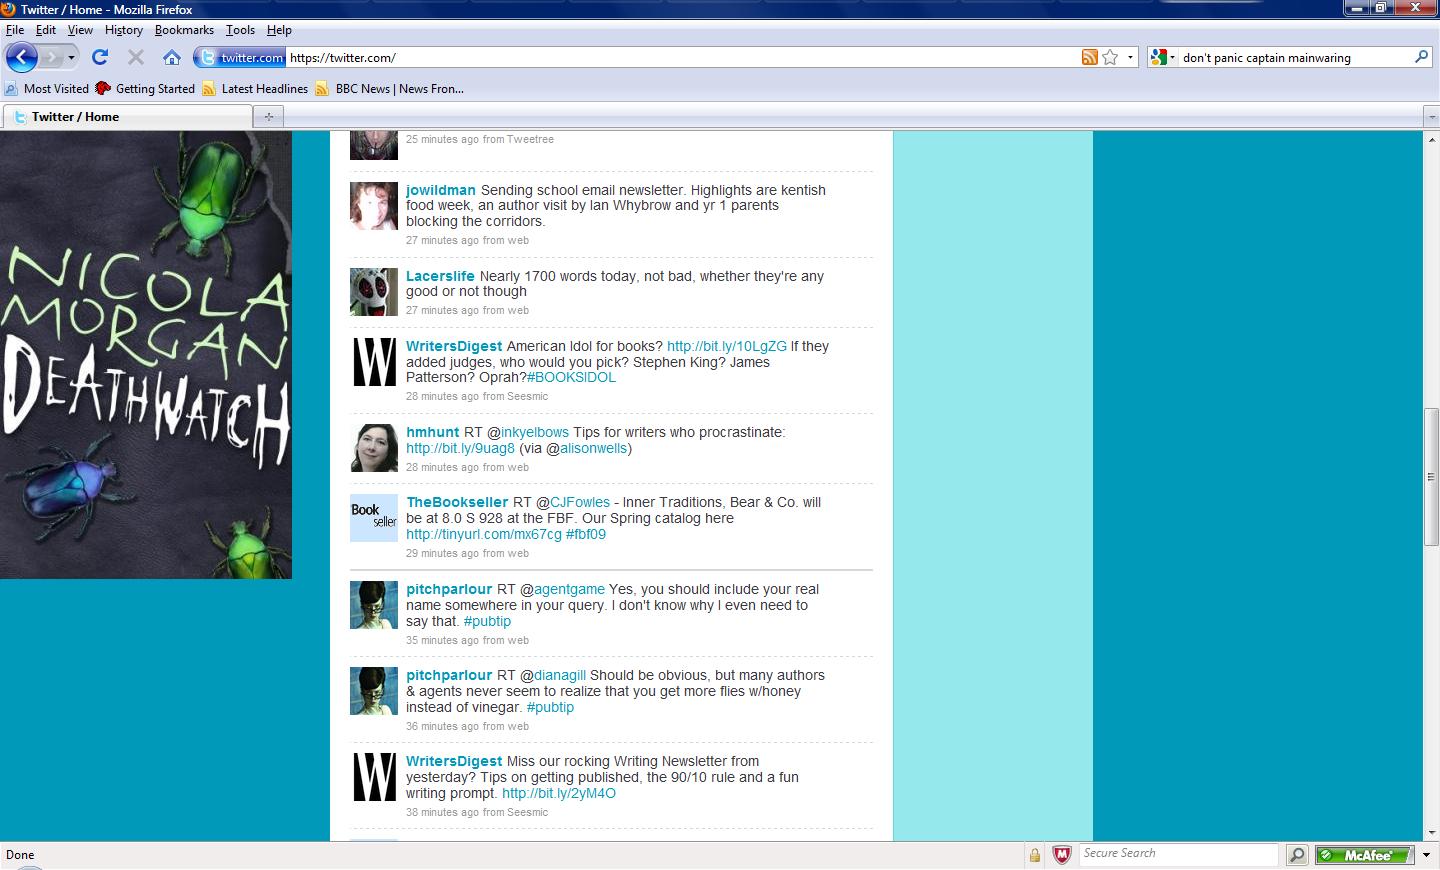The width and height of the screenshot is (1440, 870).
Task: Open the Tools menu
Action: click(240, 30)
